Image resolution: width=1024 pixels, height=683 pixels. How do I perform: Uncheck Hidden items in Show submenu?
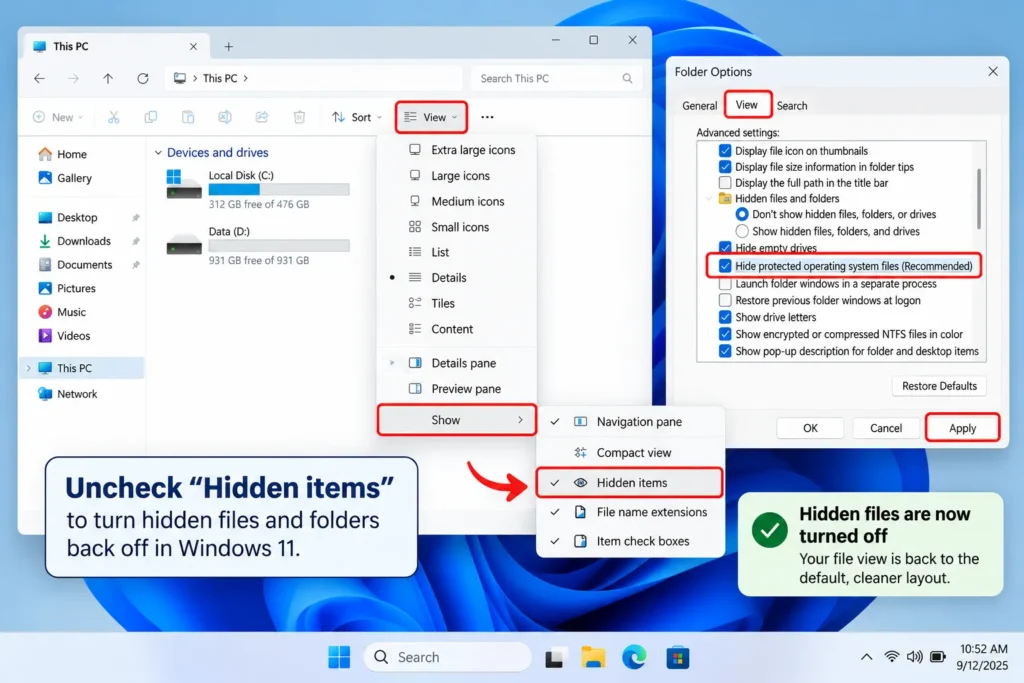(x=630, y=483)
